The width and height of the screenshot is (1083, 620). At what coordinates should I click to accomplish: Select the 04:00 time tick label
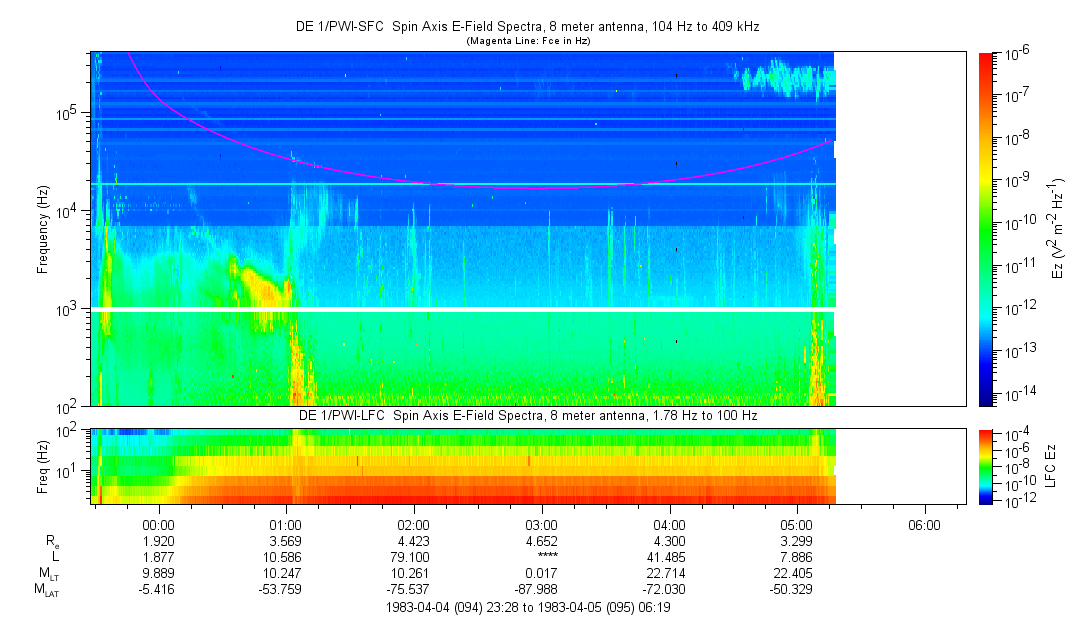click(x=668, y=524)
